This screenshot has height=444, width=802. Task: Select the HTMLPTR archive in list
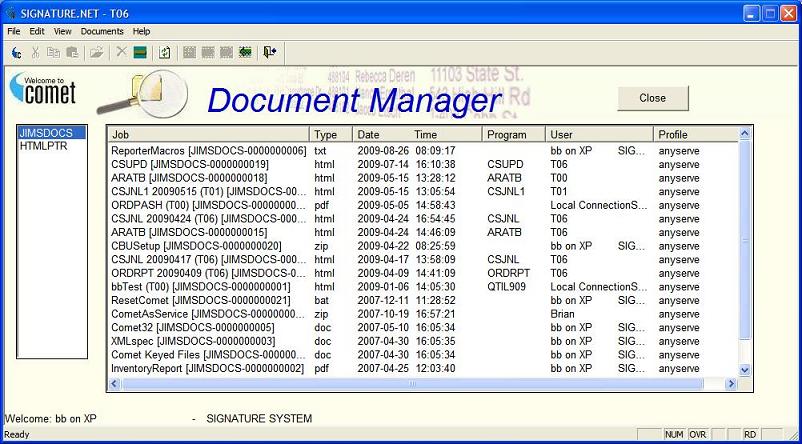[x=52, y=146]
